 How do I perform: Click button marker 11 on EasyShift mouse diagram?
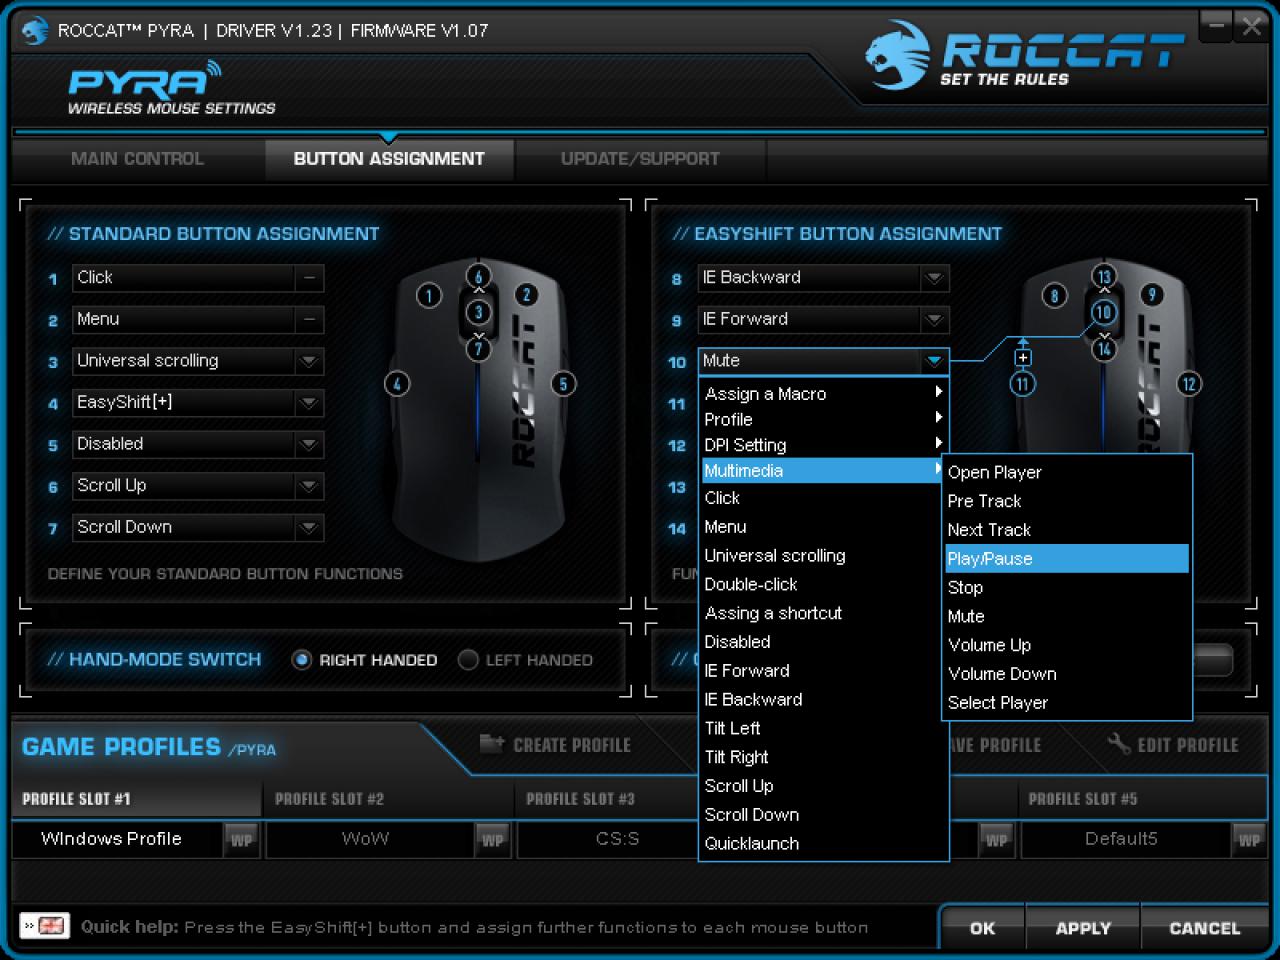pyautogui.click(x=1022, y=384)
